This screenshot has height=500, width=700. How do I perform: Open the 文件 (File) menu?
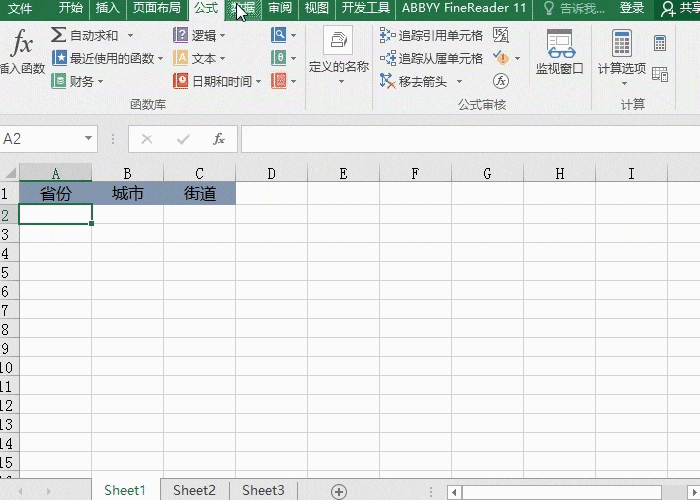pyautogui.click(x=20, y=8)
